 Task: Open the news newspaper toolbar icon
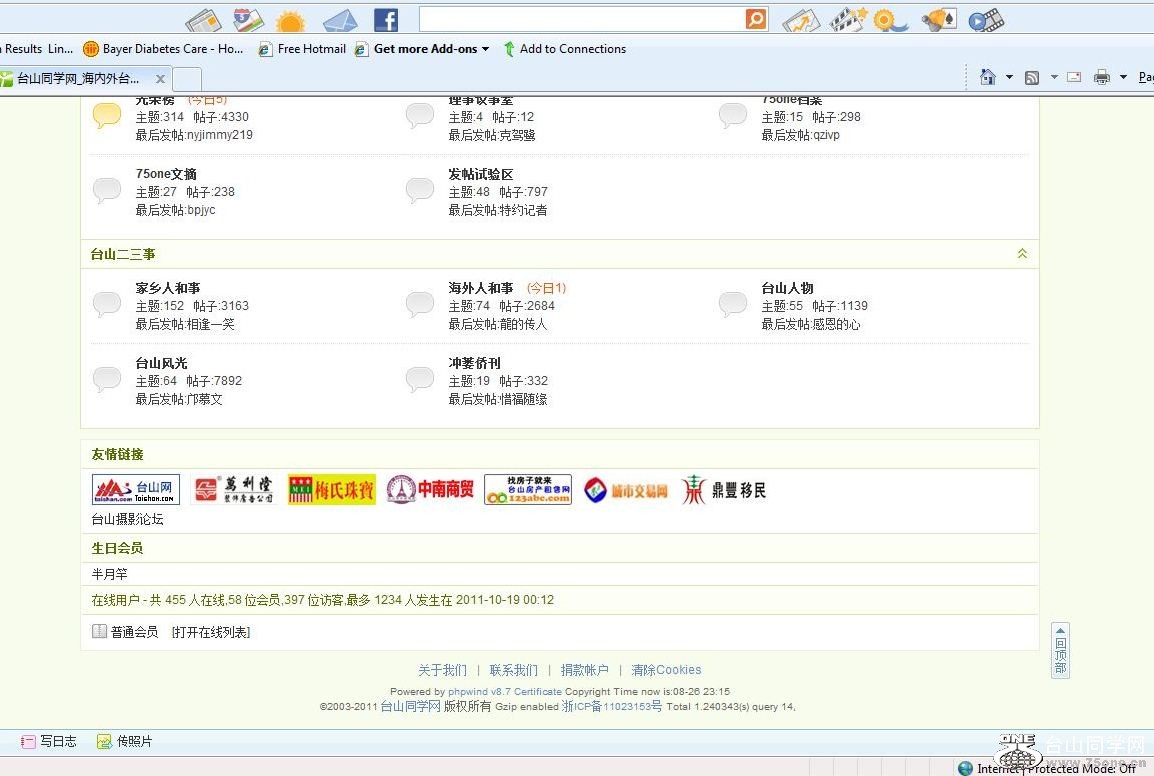(x=203, y=20)
